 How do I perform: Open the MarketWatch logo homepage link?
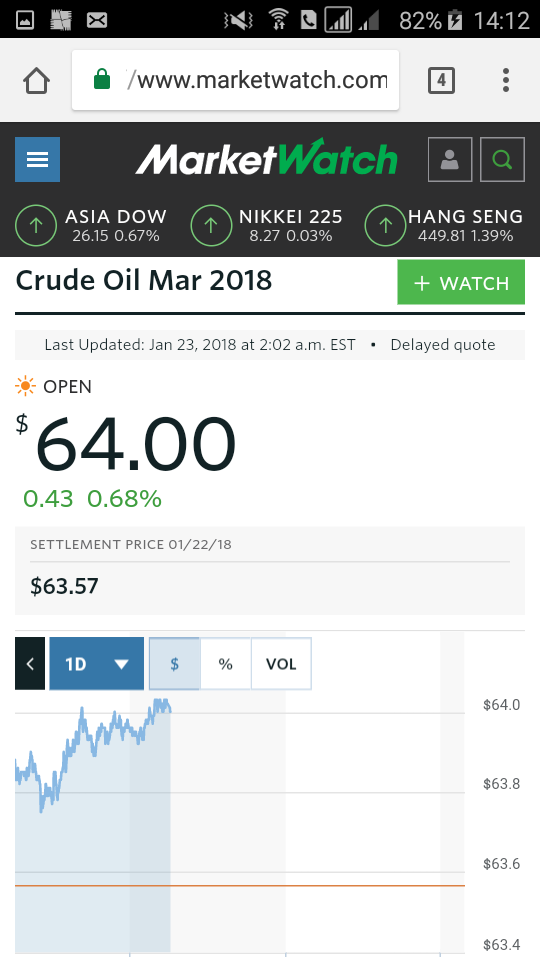[266, 158]
